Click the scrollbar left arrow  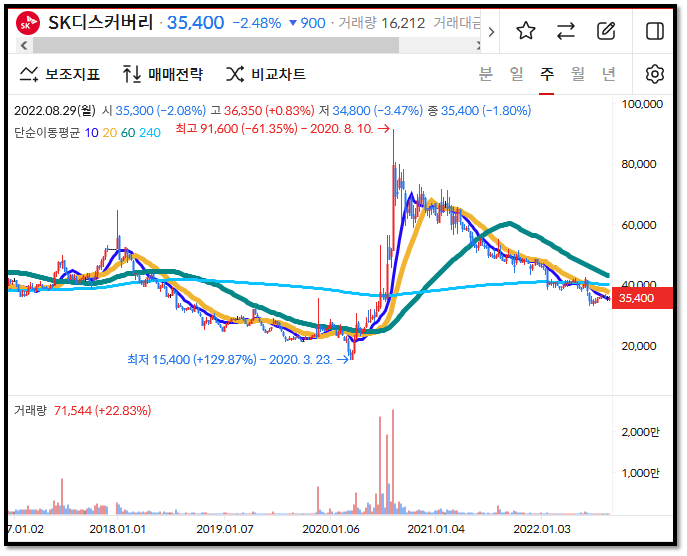coord(24,45)
